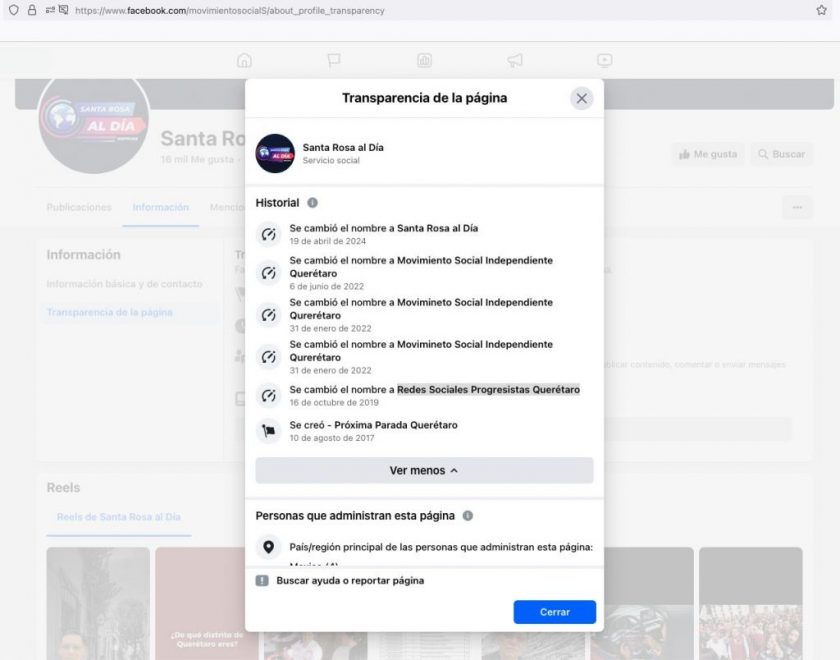Click the info icon beside Personas que administran

point(467,516)
